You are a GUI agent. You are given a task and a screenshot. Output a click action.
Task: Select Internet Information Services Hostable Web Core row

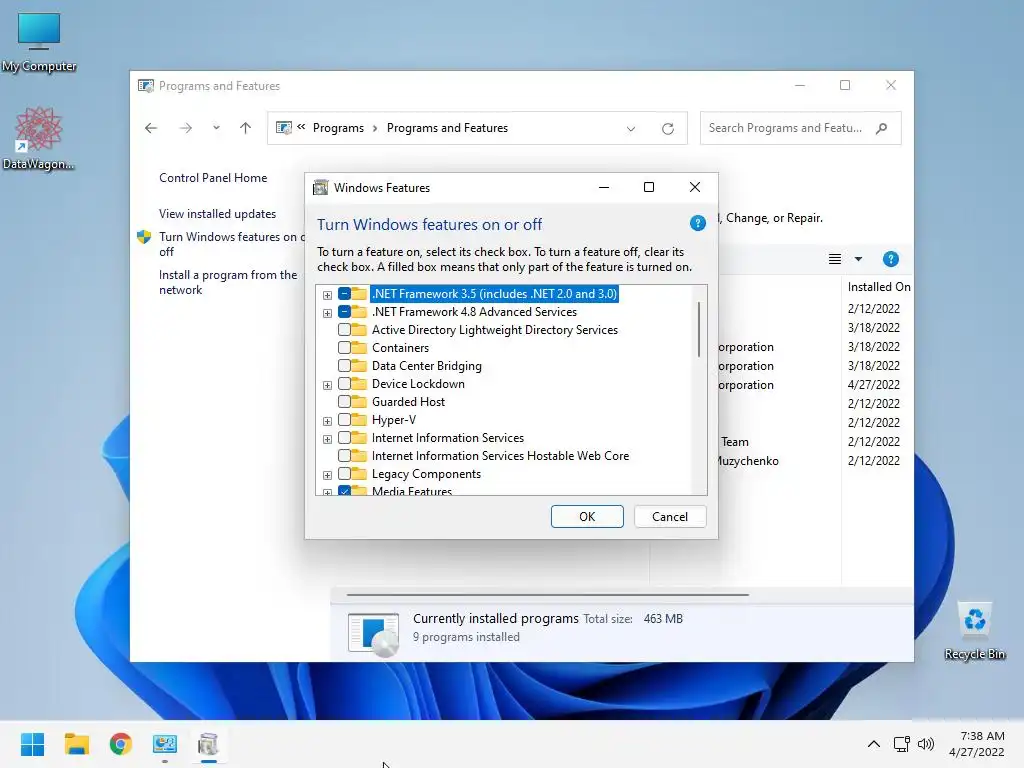point(500,456)
